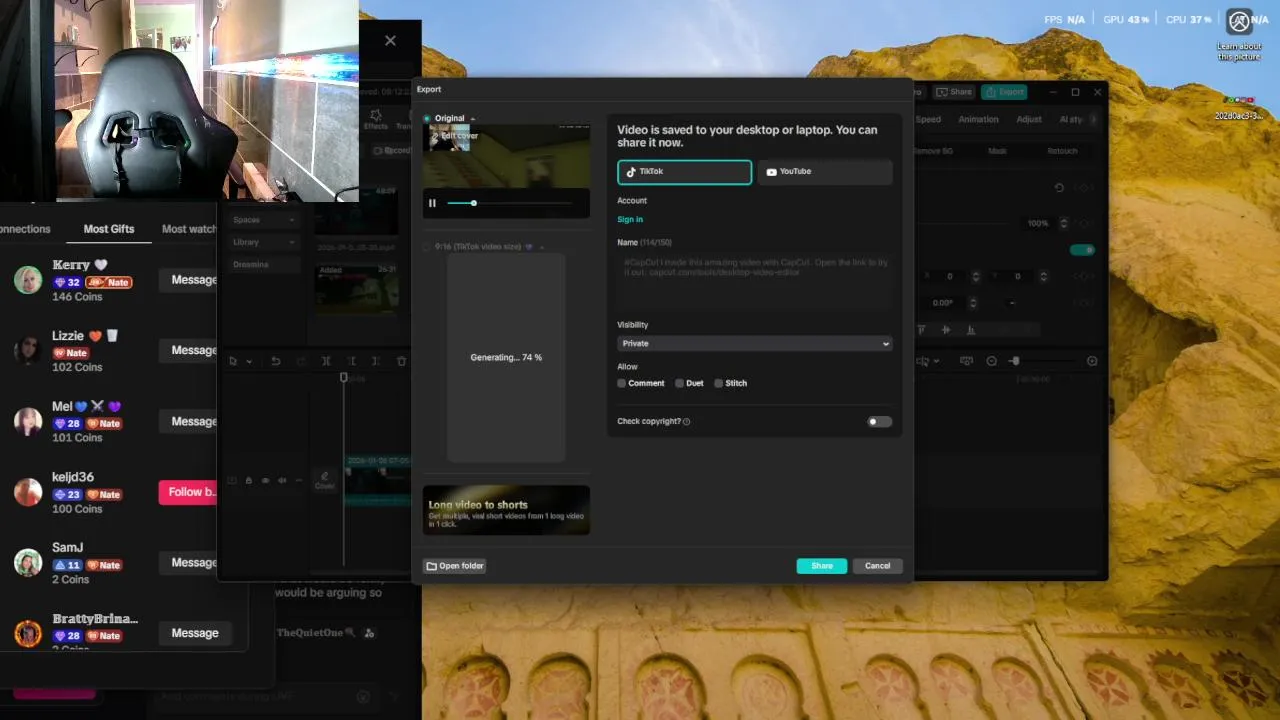Toggle the track lock icon
The image size is (1280, 720).
[x=249, y=481]
